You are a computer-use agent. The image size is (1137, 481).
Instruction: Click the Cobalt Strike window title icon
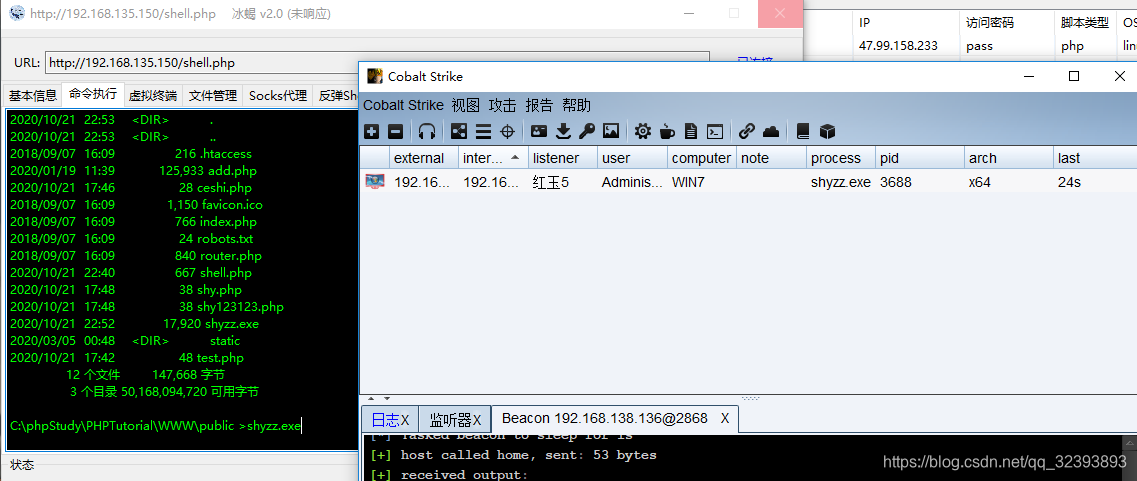coord(375,76)
